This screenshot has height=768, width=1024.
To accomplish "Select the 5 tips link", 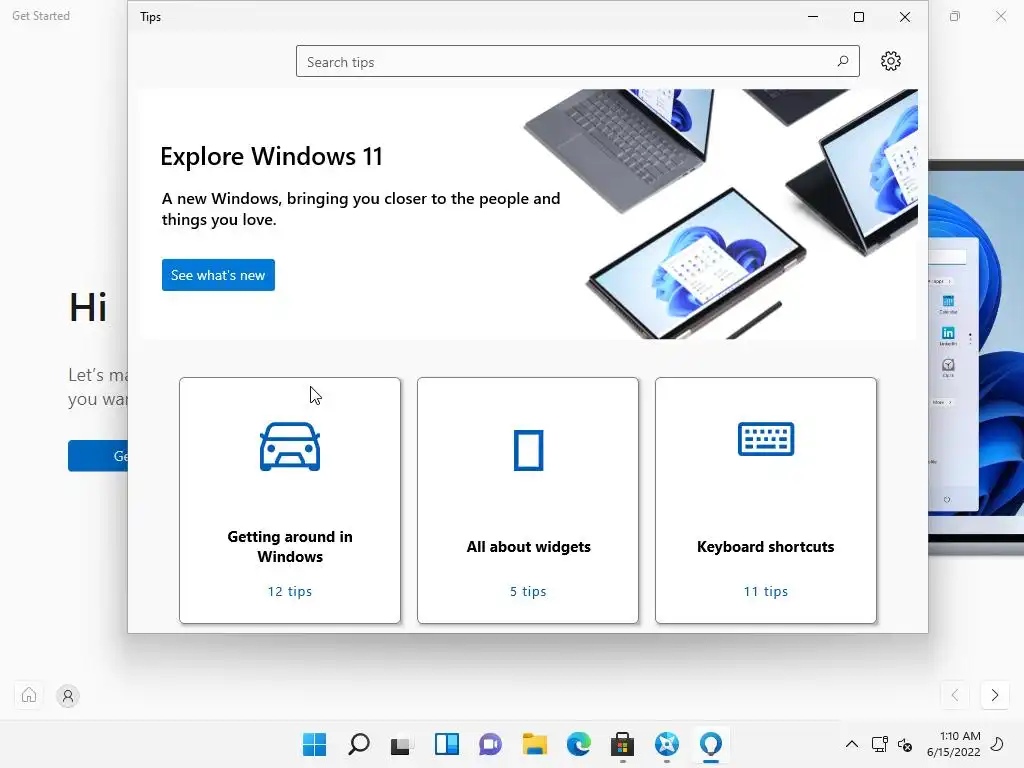I will 528,591.
